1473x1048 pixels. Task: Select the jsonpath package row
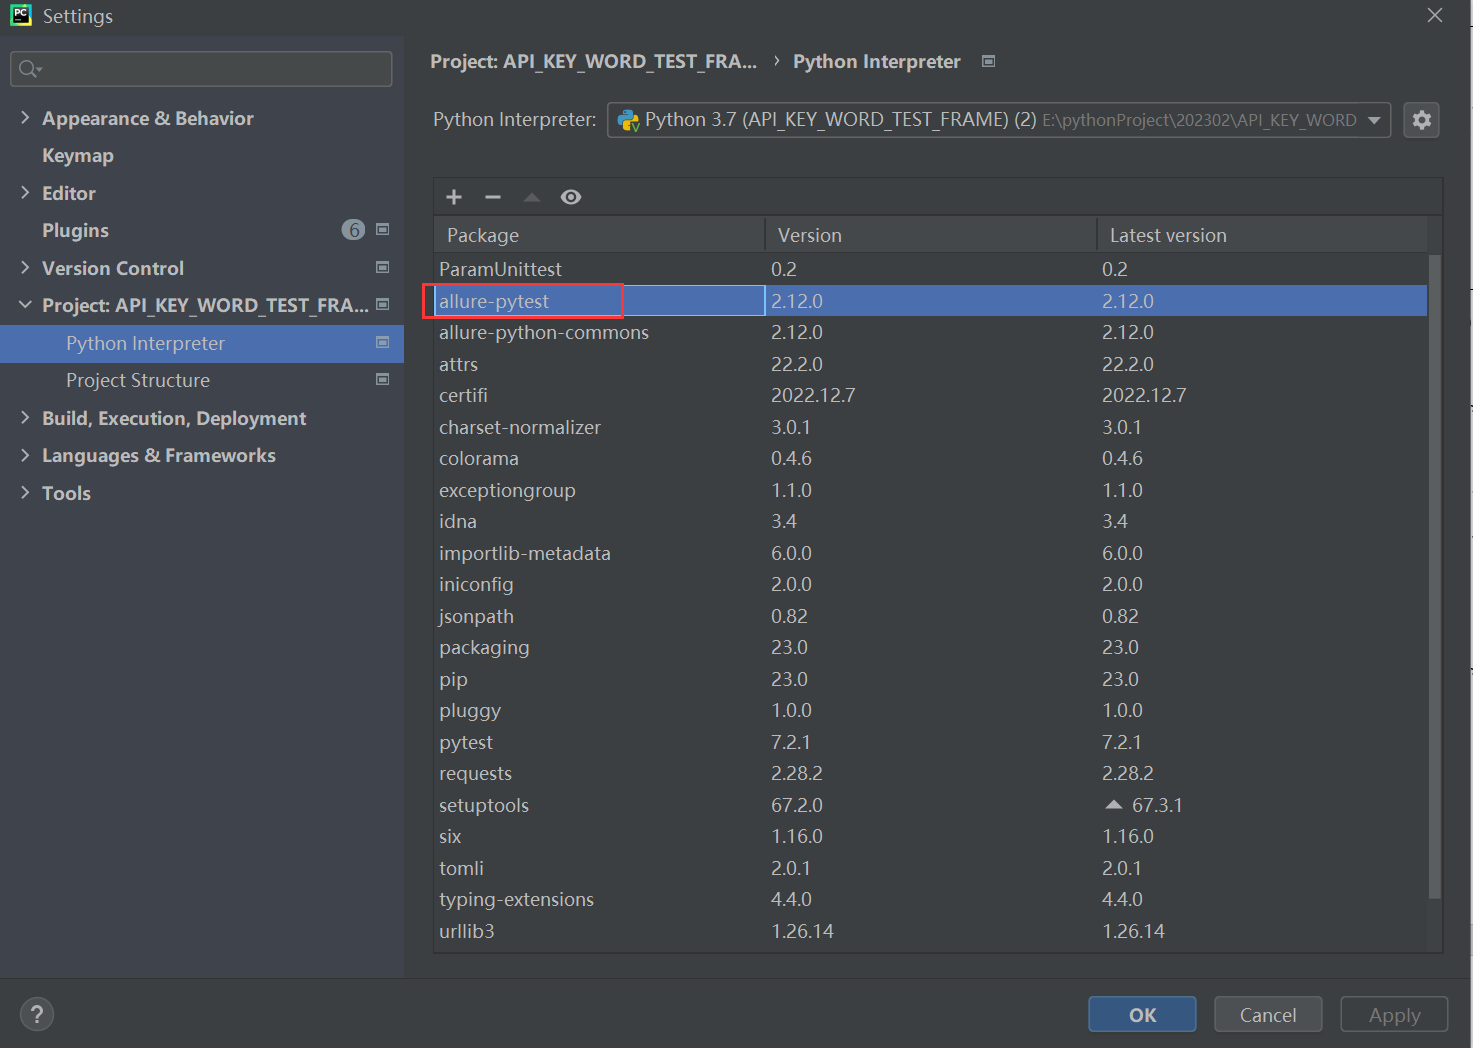coord(931,616)
